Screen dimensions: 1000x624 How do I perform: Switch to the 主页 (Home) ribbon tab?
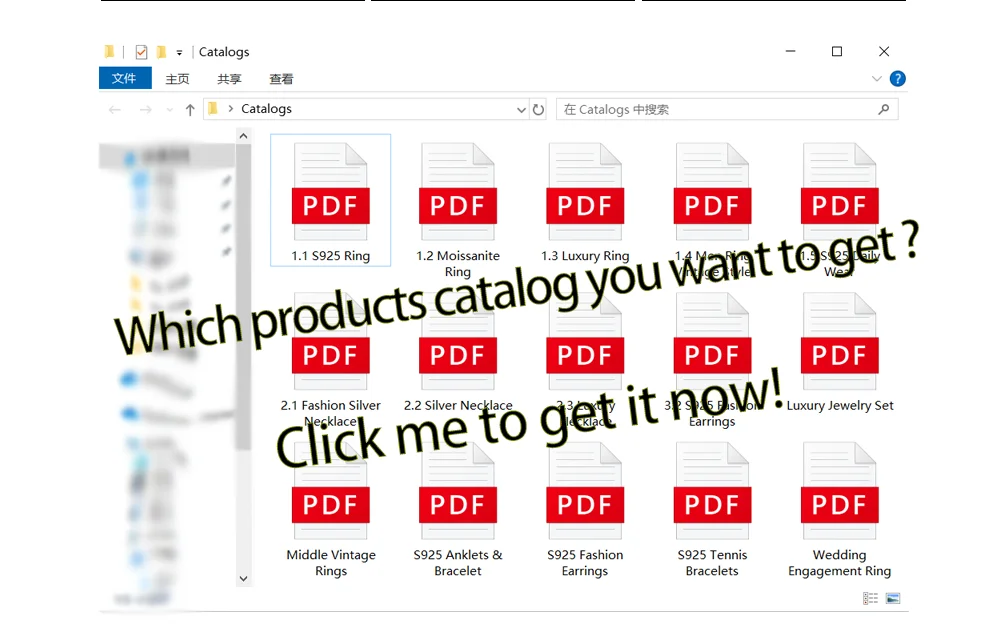pyautogui.click(x=177, y=78)
